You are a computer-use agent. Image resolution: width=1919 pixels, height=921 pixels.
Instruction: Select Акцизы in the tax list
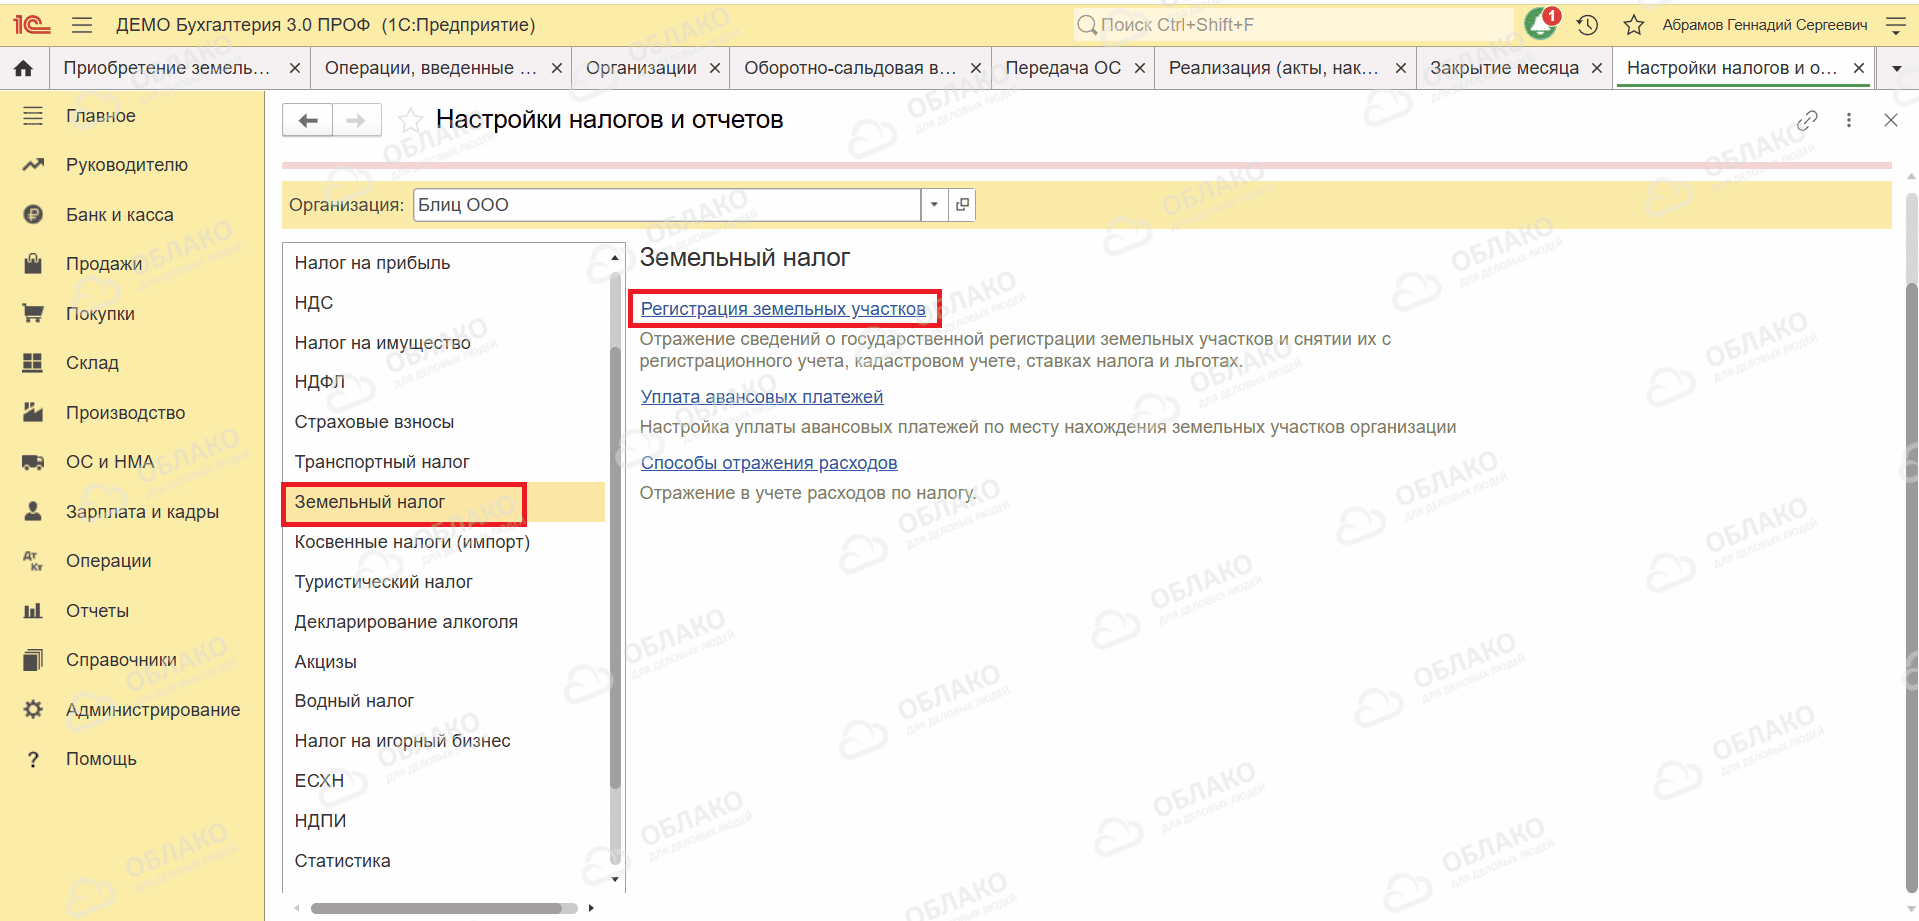coord(445,662)
